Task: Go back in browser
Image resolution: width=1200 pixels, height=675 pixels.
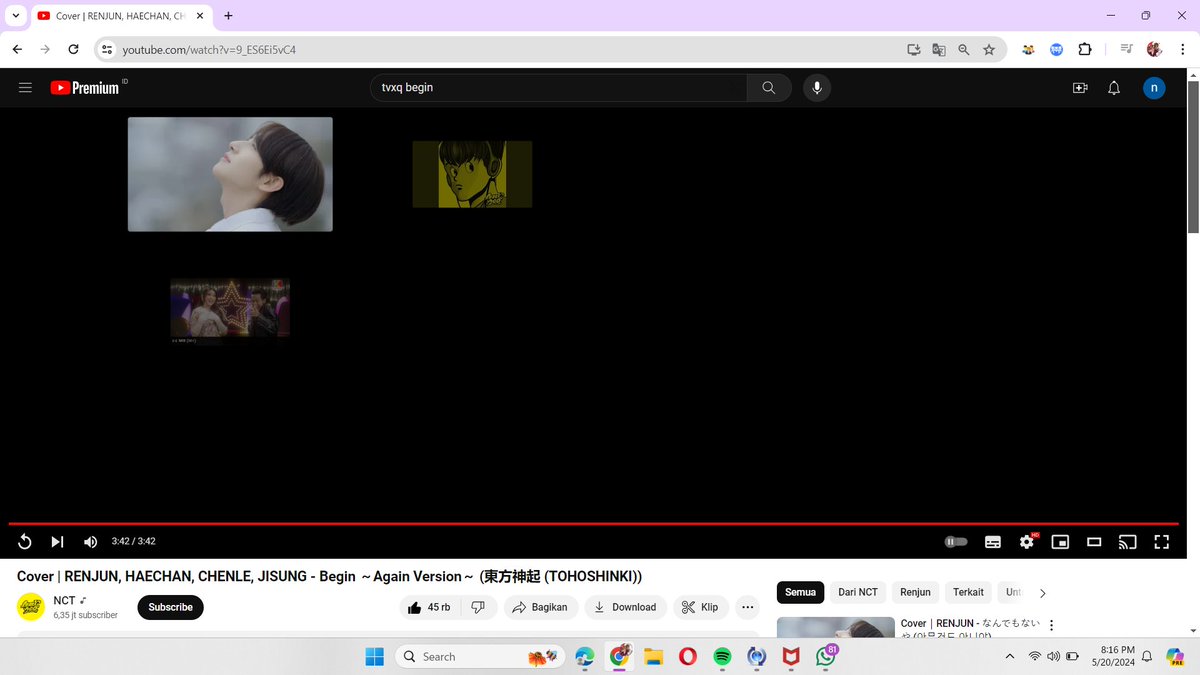Action: [17, 49]
